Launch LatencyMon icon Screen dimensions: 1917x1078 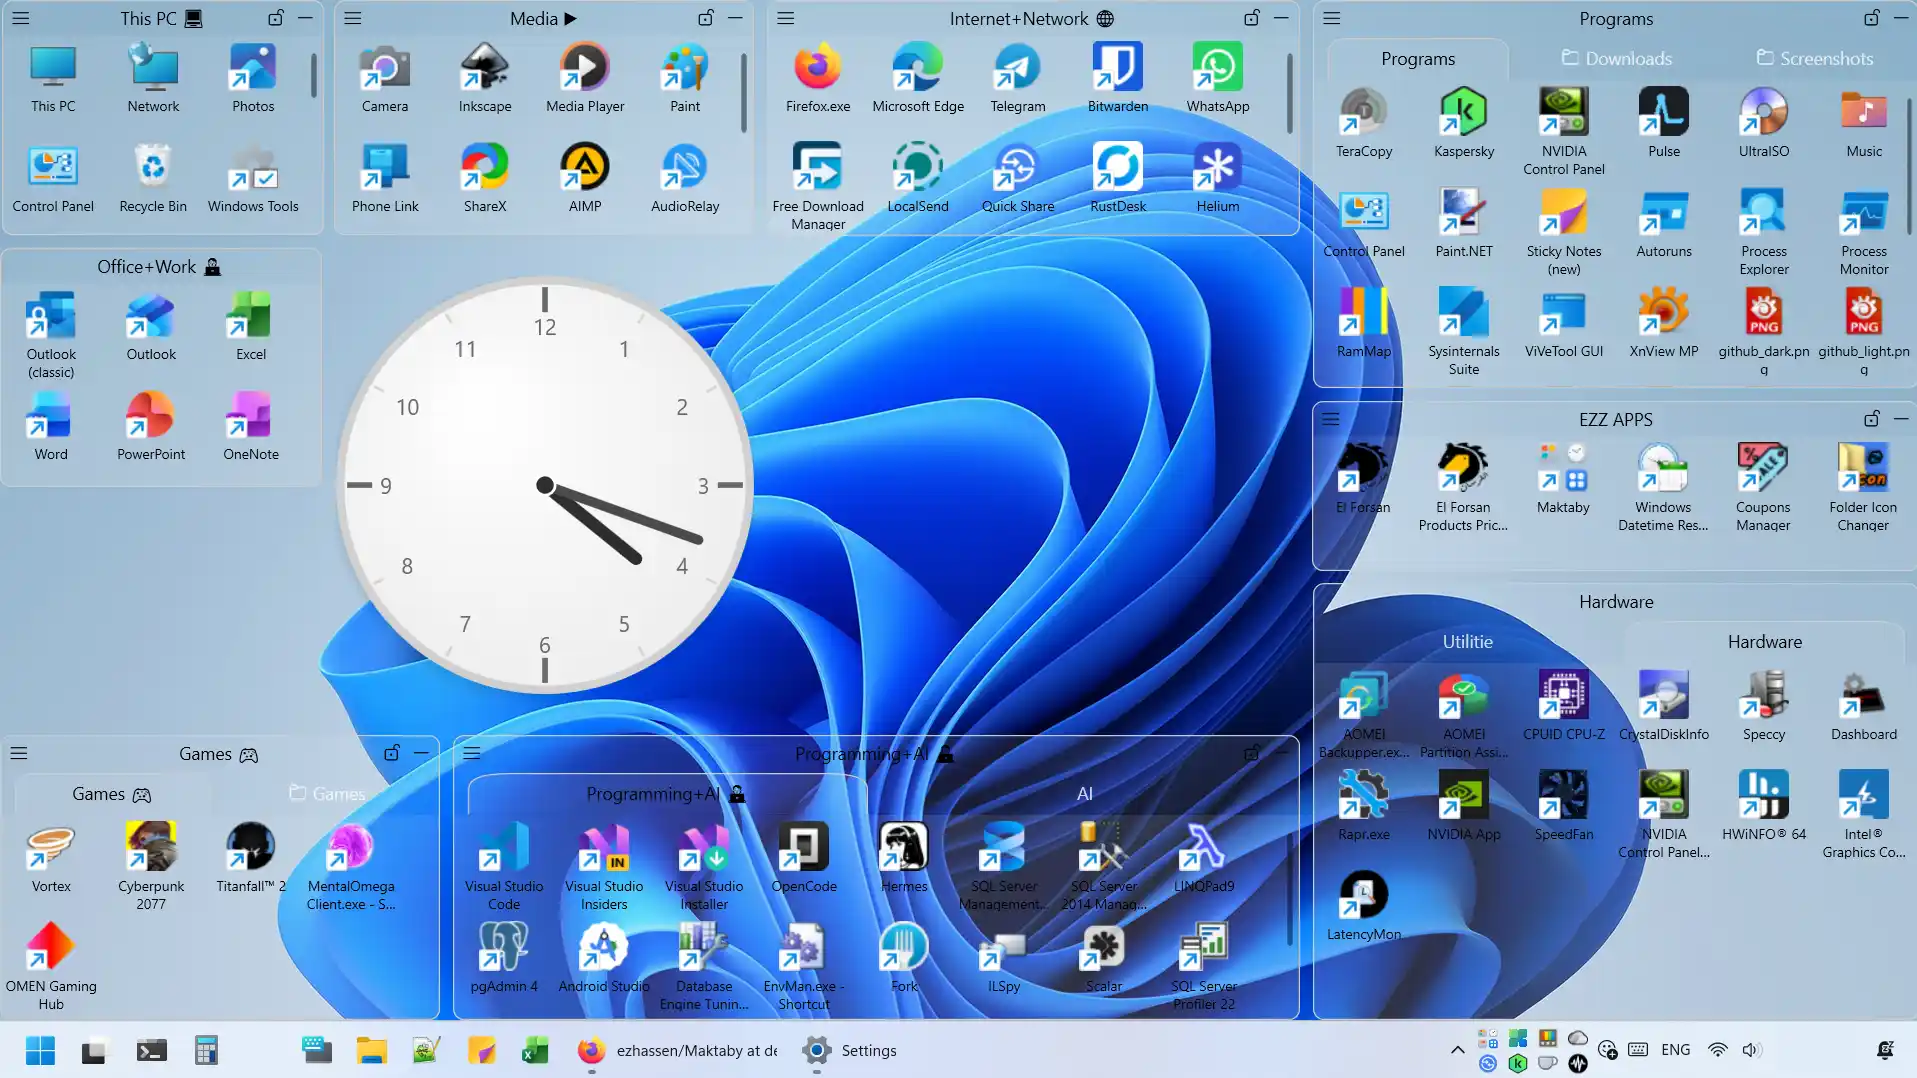(x=1364, y=906)
